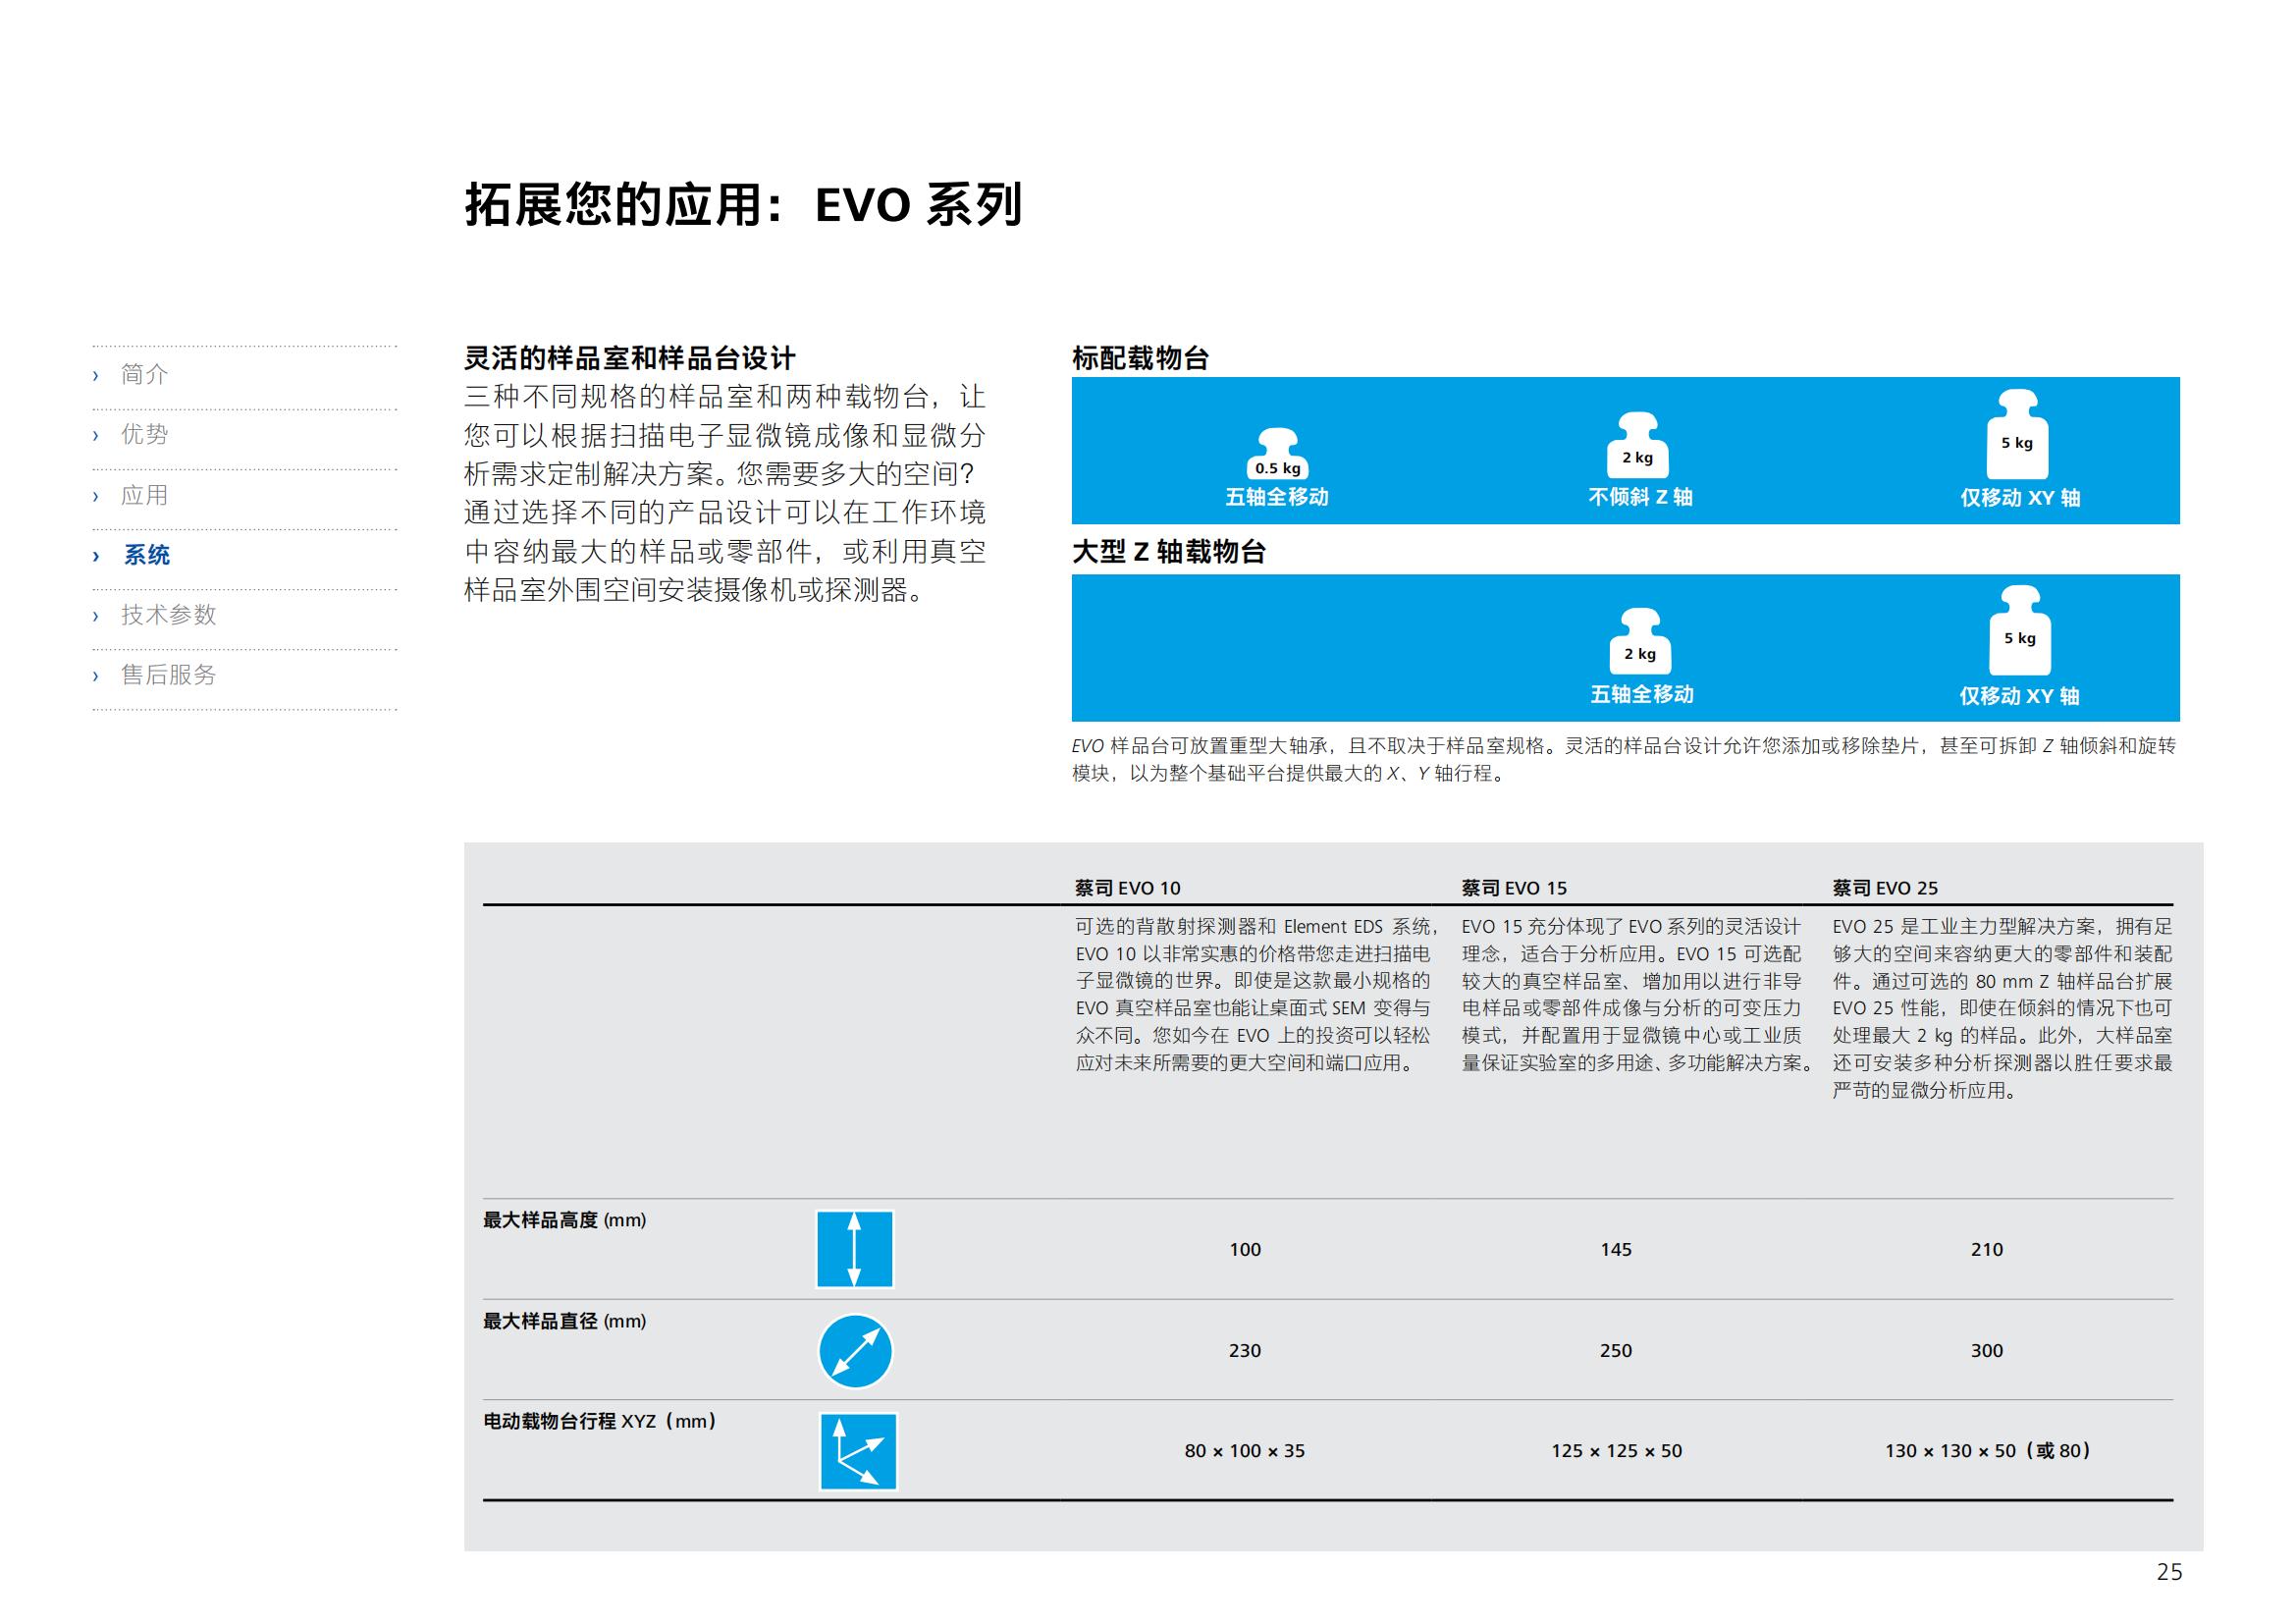Open the 优势 navigation item
Viewport: 2296px width, 1624px height.
click(x=145, y=434)
